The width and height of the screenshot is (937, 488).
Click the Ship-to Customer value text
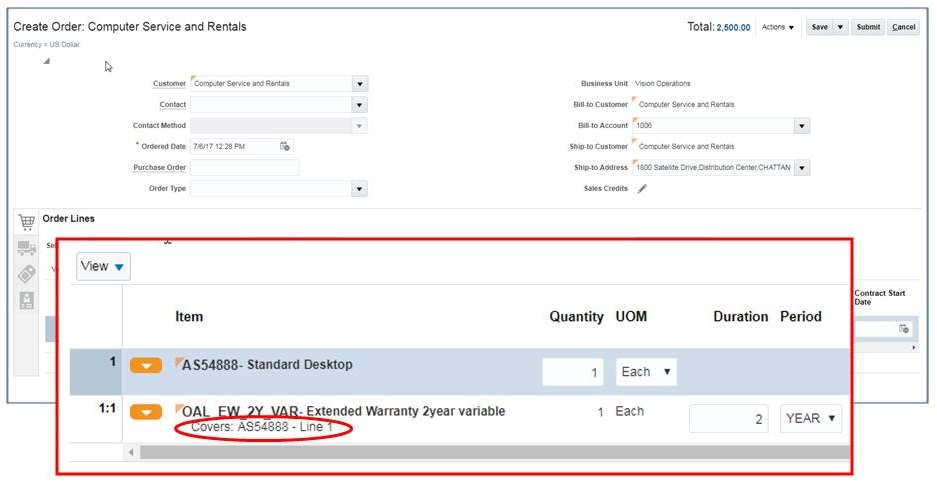(686, 146)
